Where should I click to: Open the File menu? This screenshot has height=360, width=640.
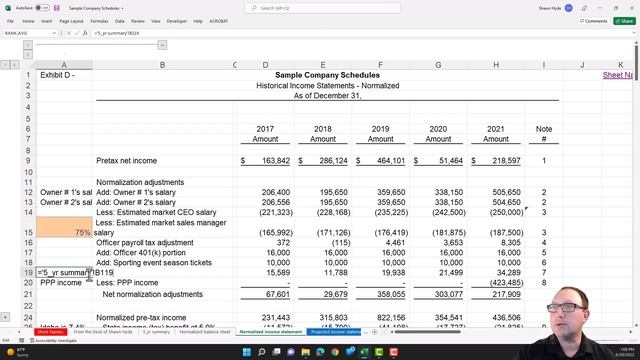10,21
